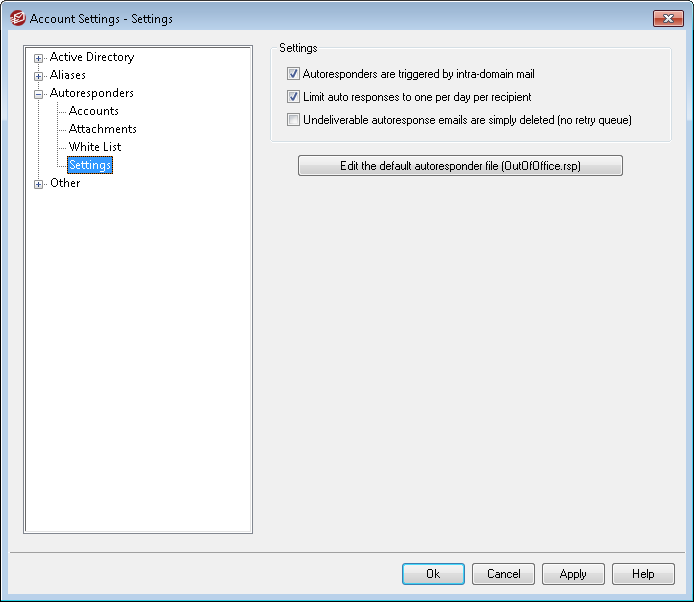Open the Accounts page under Autoresponders
Image resolution: width=694 pixels, height=602 pixels.
click(x=94, y=111)
